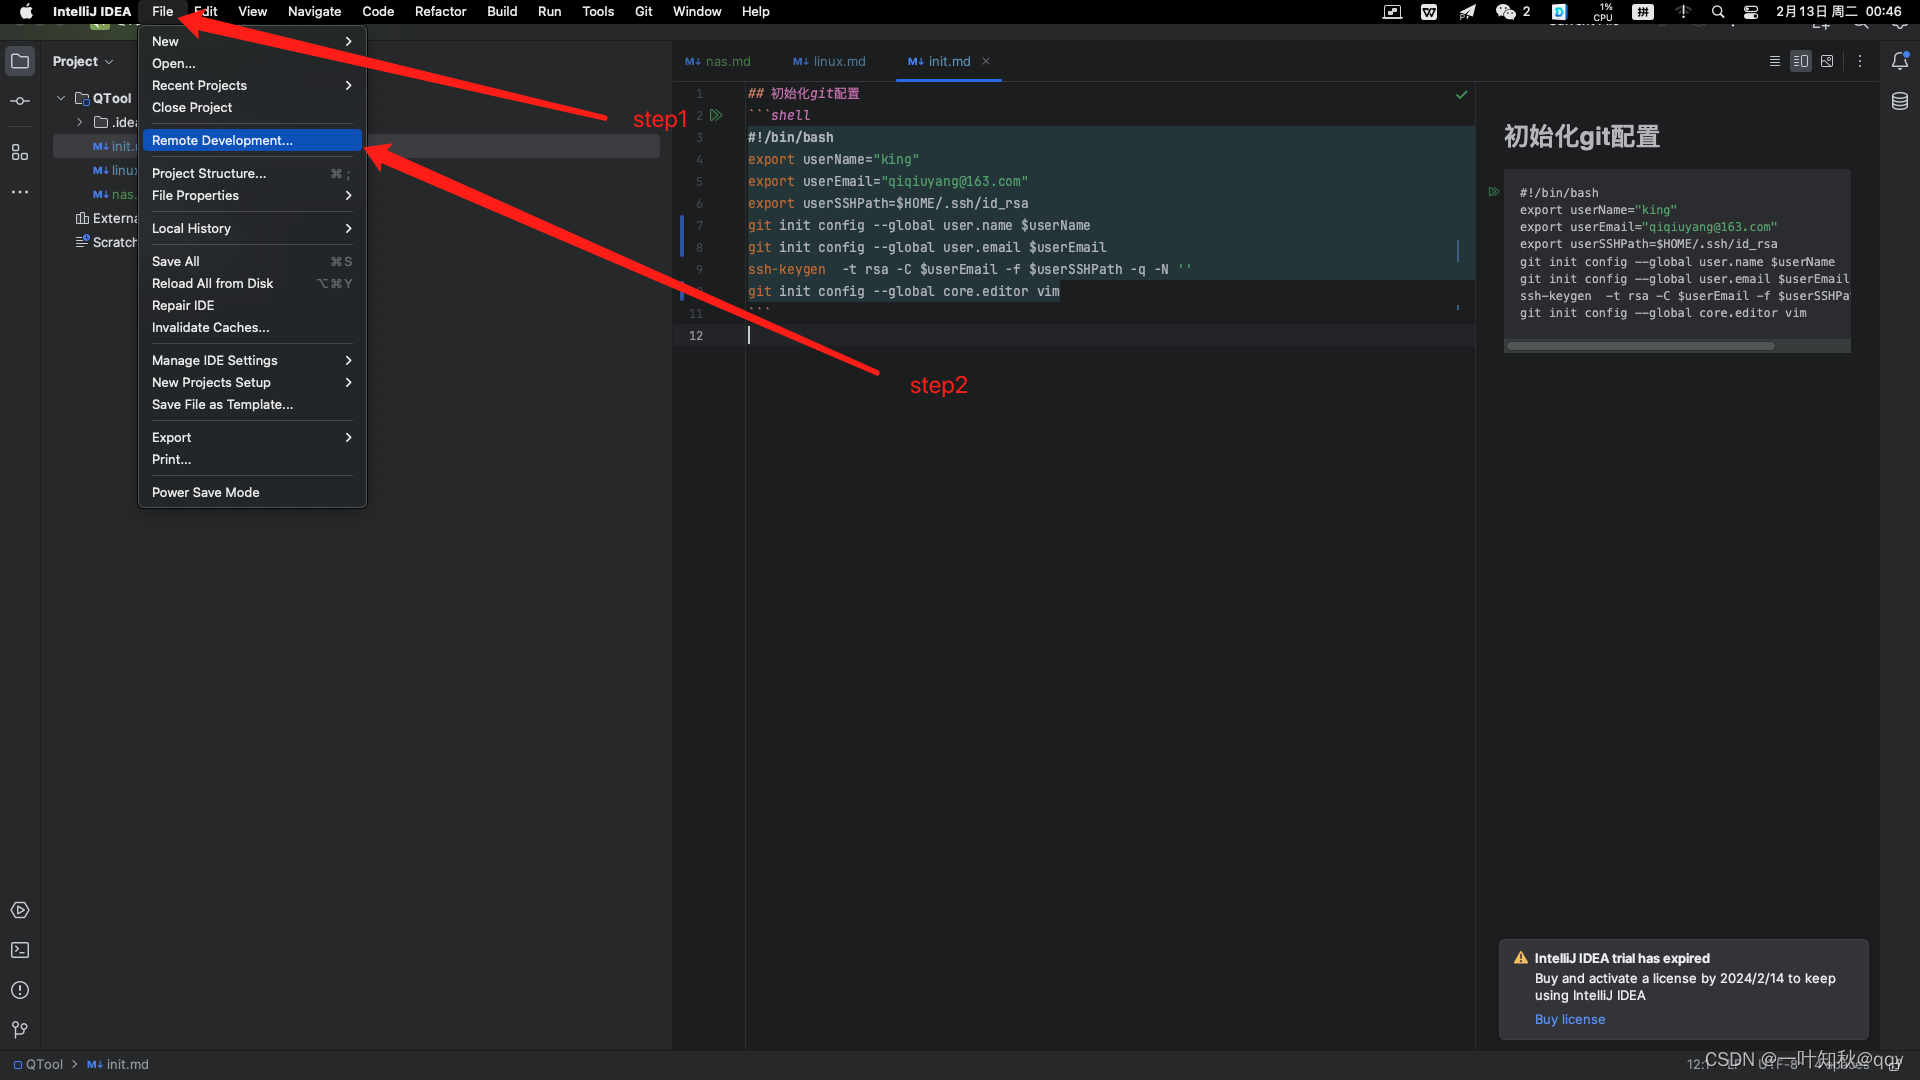Open the Problems tool window icon
This screenshot has height=1080, width=1920.
point(20,990)
